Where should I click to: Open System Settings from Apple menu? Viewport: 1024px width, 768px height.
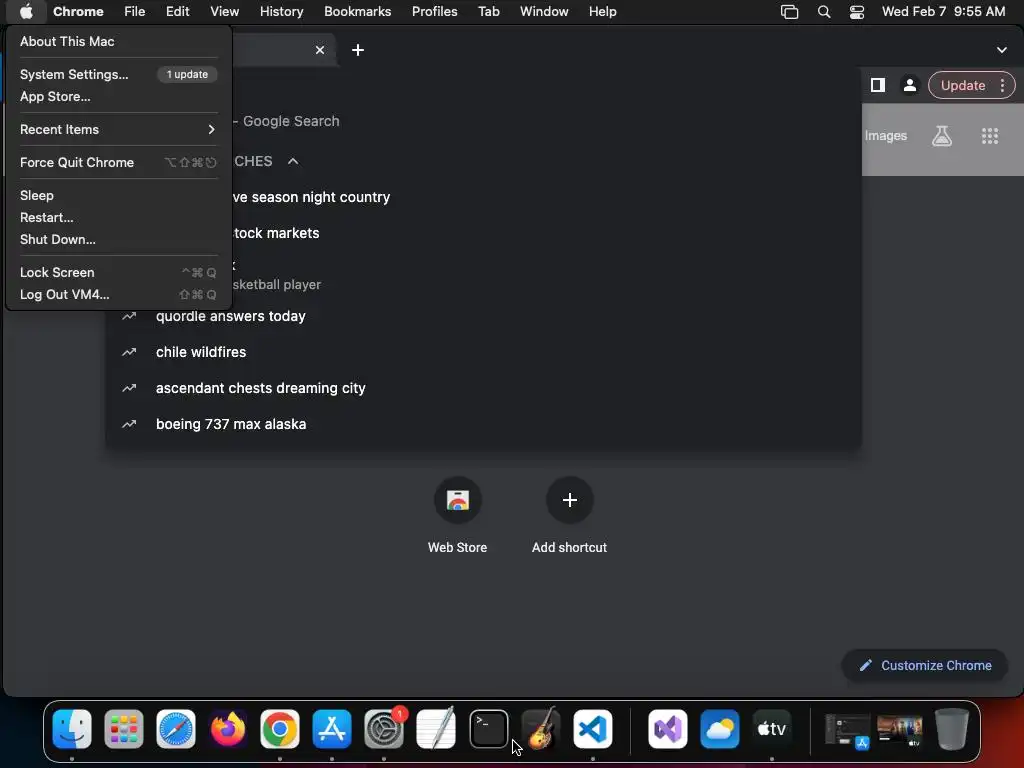coord(118,74)
